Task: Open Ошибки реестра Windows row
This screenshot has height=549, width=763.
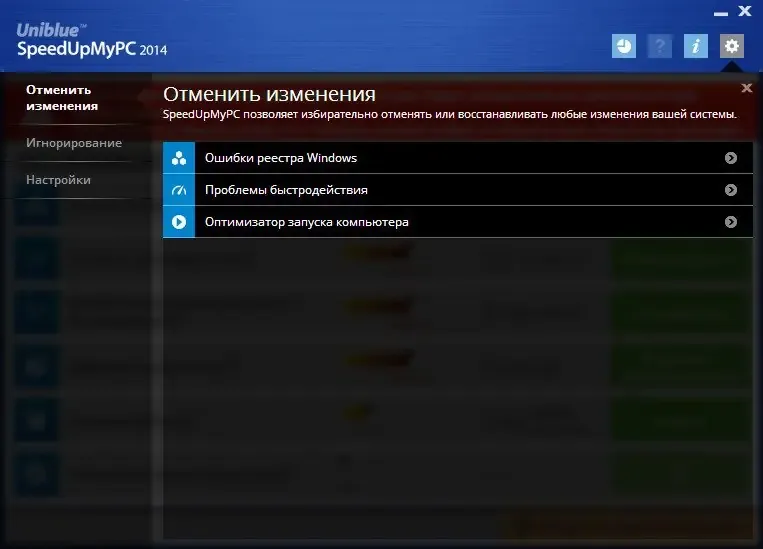Action: coord(458,158)
